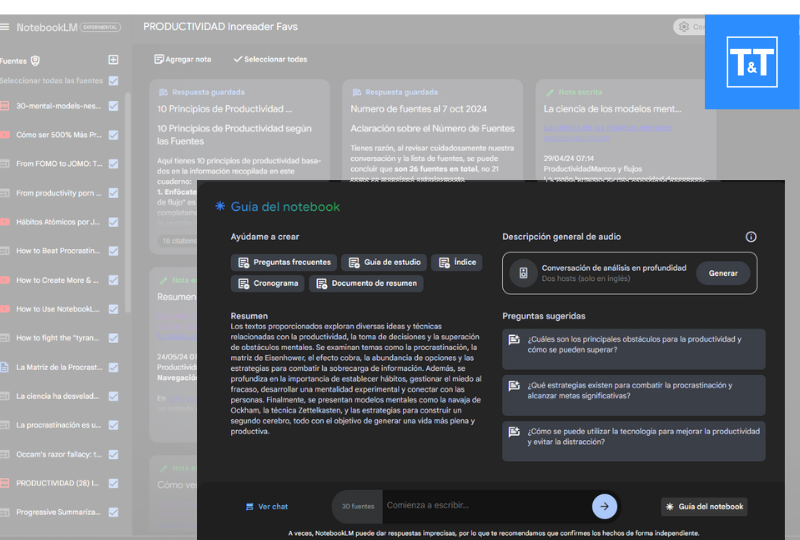
Task: Follow La ciencia de los modelos mentales link
Action: [x=608, y=128]
